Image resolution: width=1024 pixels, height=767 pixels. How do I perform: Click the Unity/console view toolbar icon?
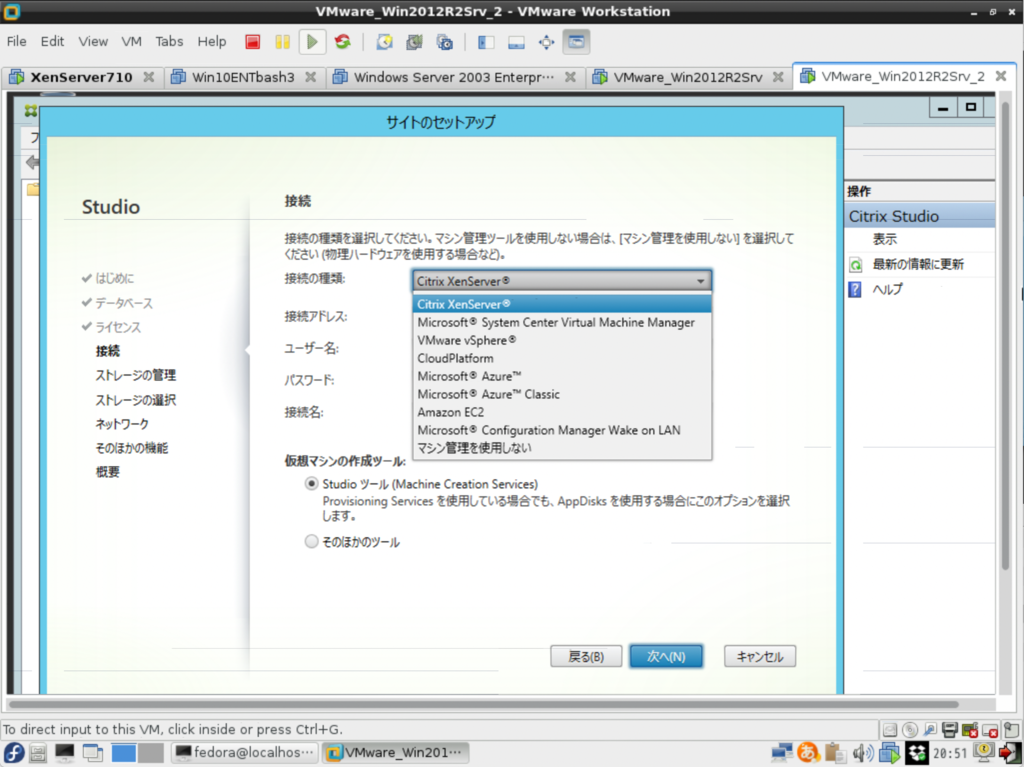pos(576,42)
